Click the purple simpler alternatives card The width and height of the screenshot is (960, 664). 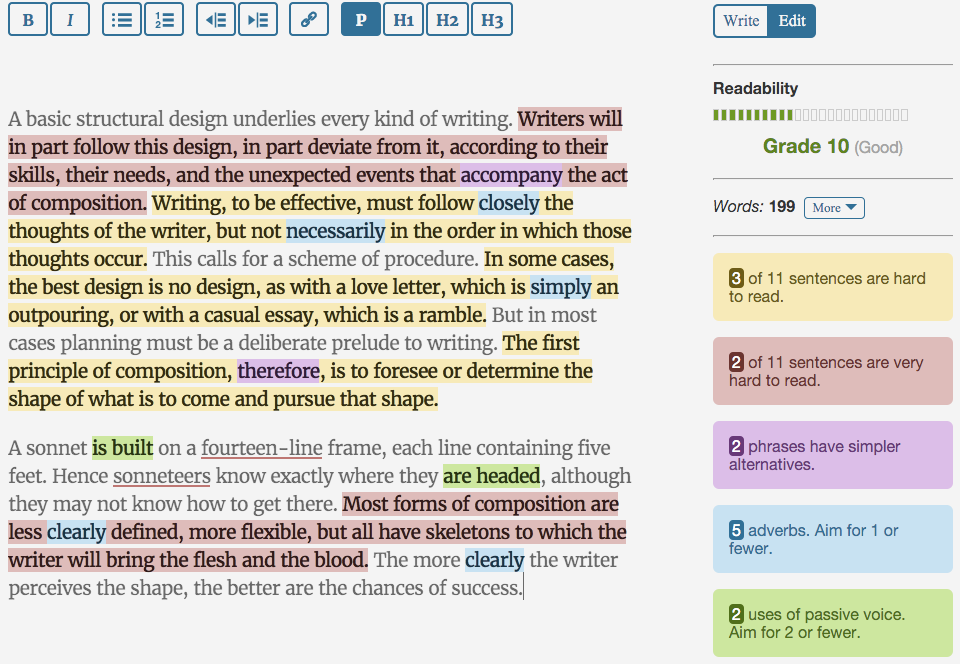pos(832,455)
